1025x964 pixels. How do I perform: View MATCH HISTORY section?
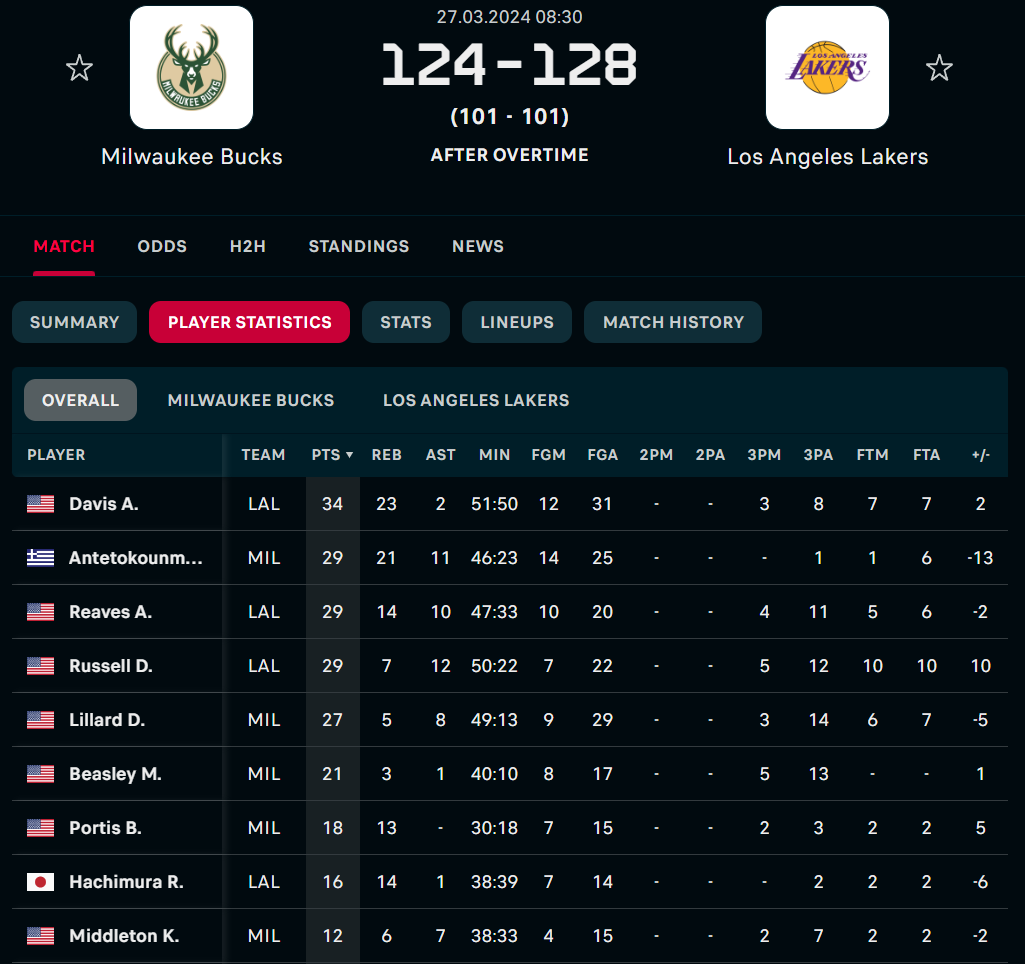(673, 322)
